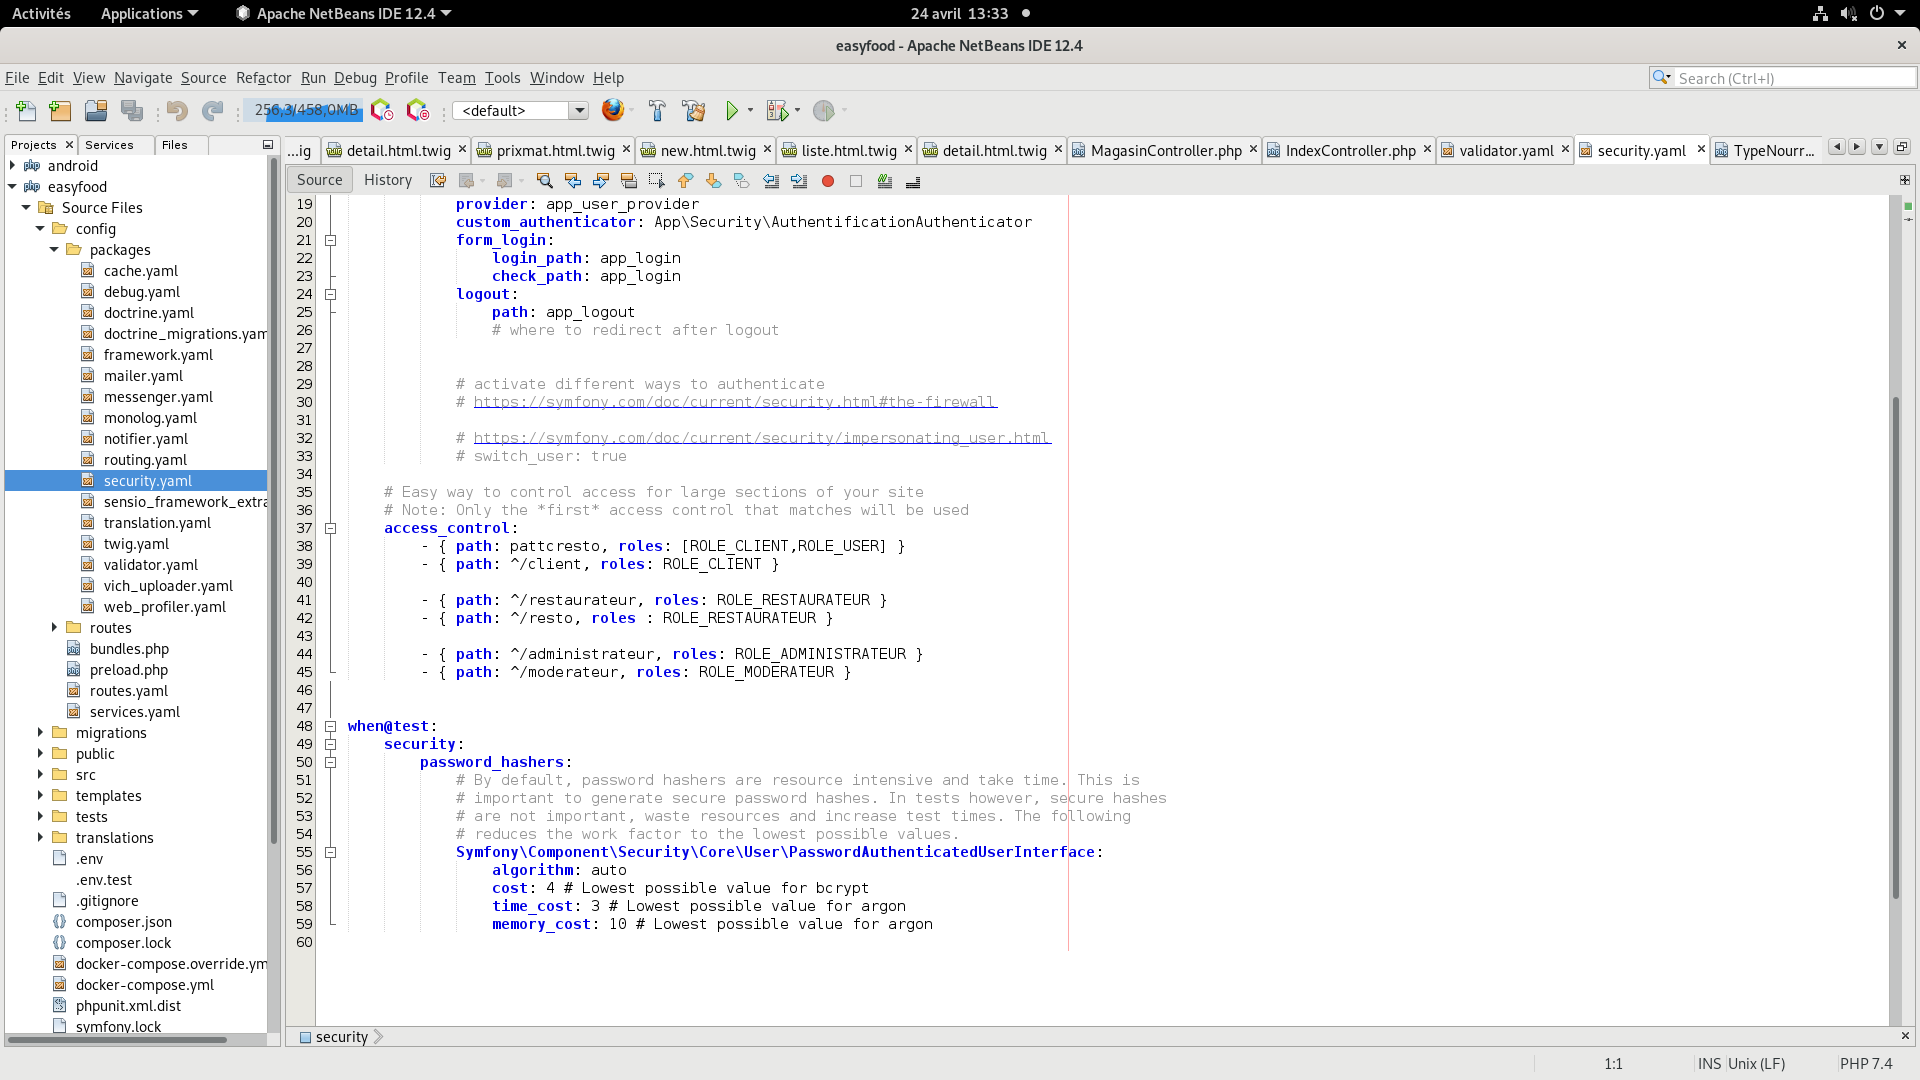Viewport: 1920px width, 1080px height.
Task: Expand the templates folder
Action: [40, 796]
